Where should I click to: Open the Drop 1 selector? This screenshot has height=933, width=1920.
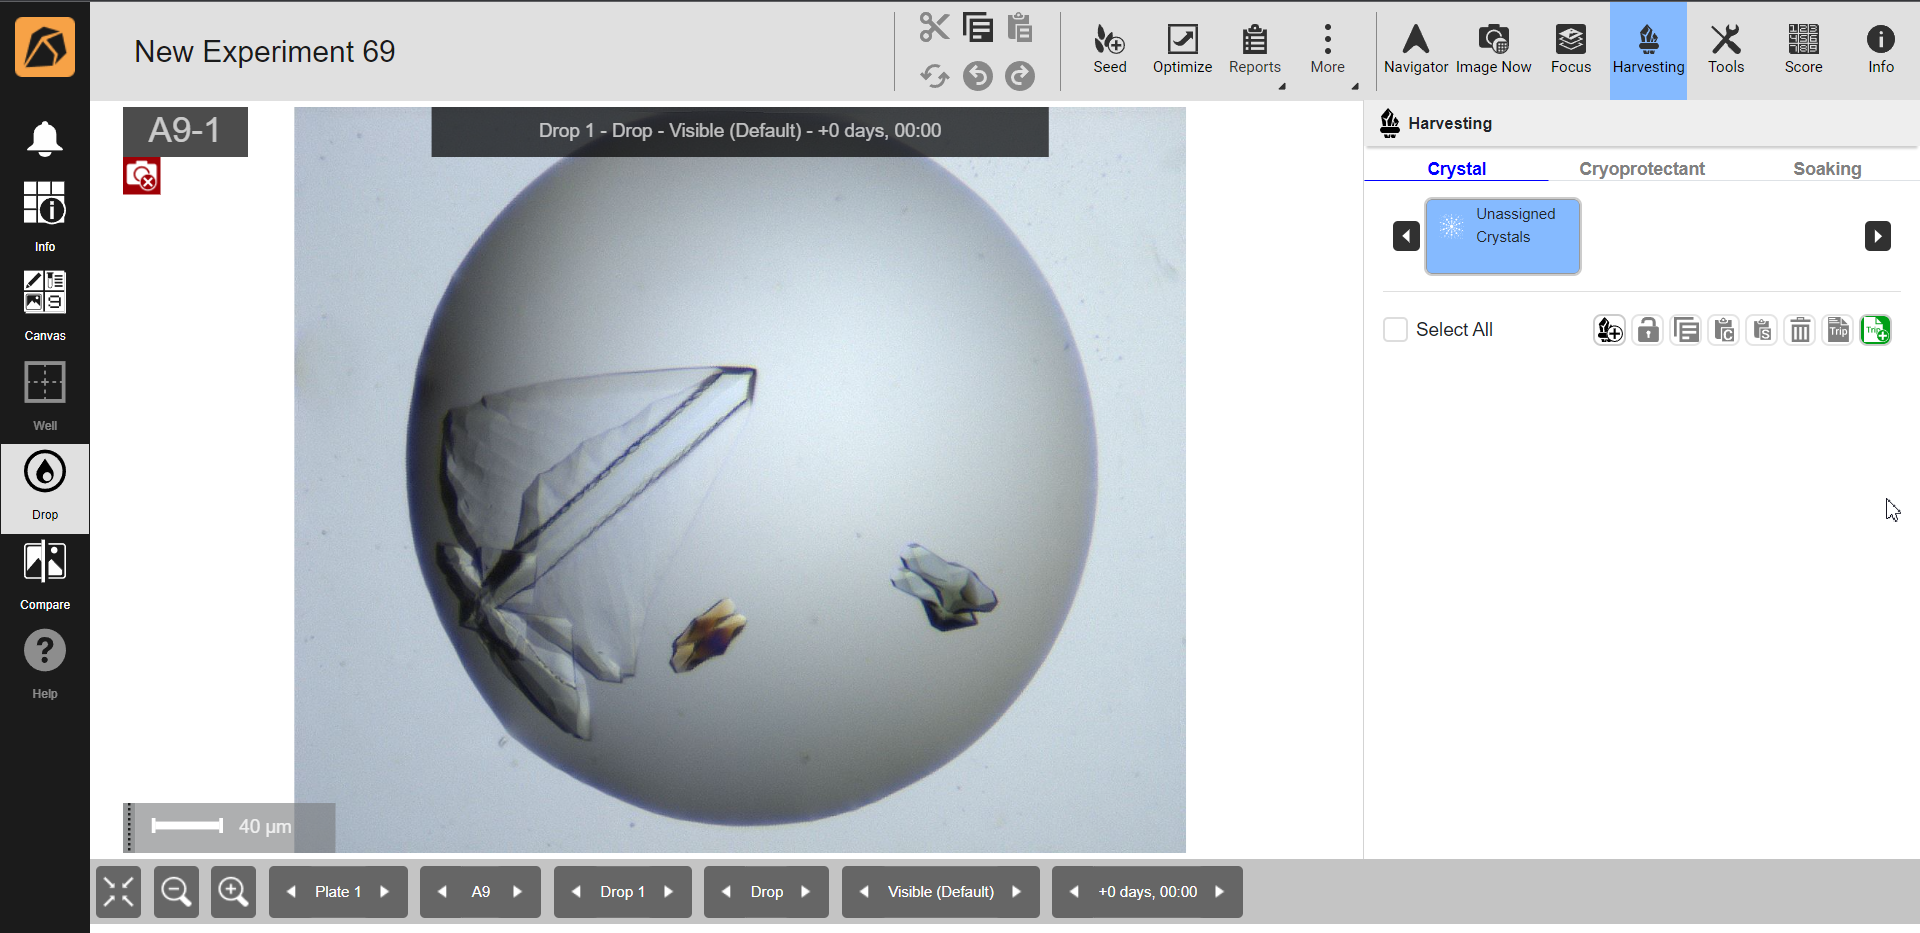click(622, 891)
